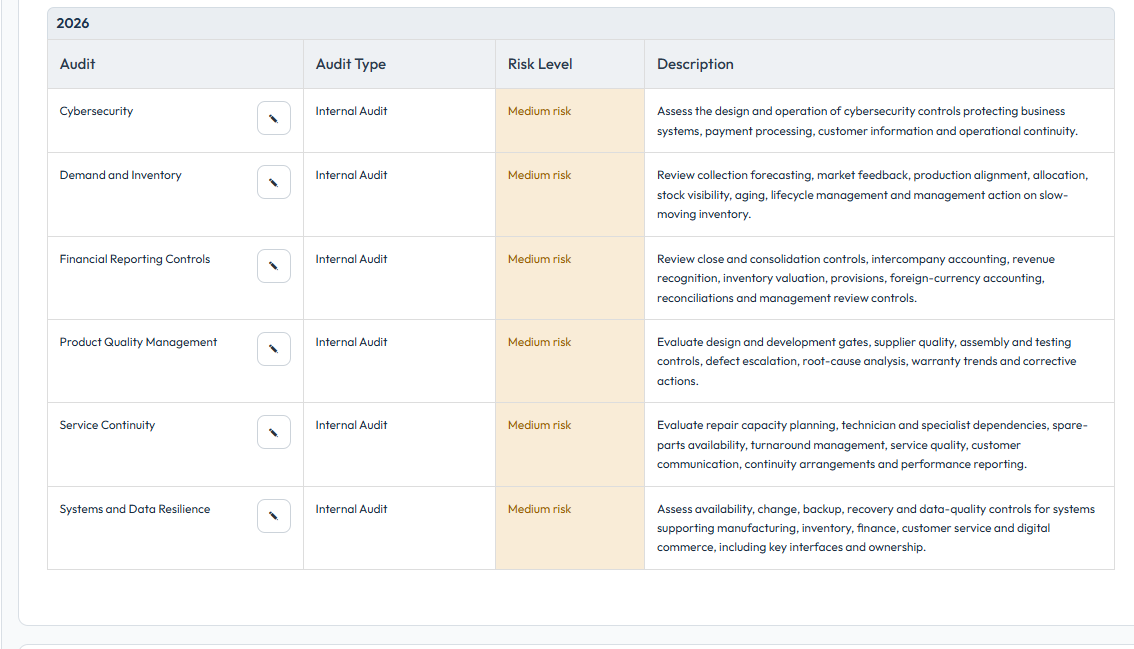Select Internal Audit in Product Quality Management row
1134x649 pixels.
351,342
